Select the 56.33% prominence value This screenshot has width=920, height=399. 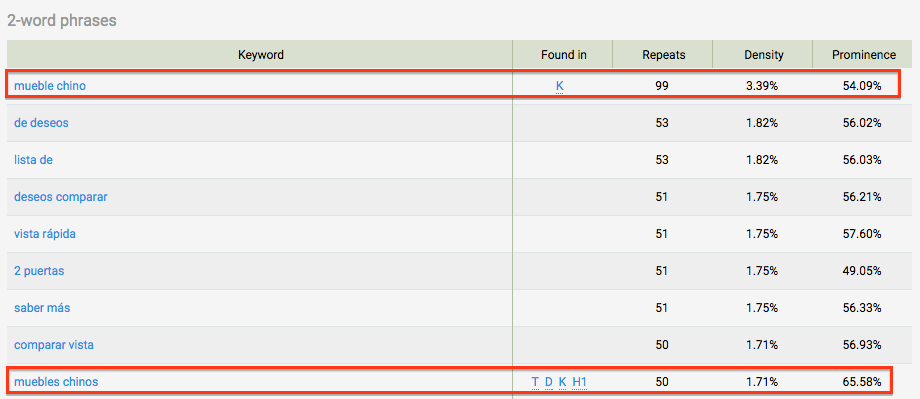[x=862, y=308]
